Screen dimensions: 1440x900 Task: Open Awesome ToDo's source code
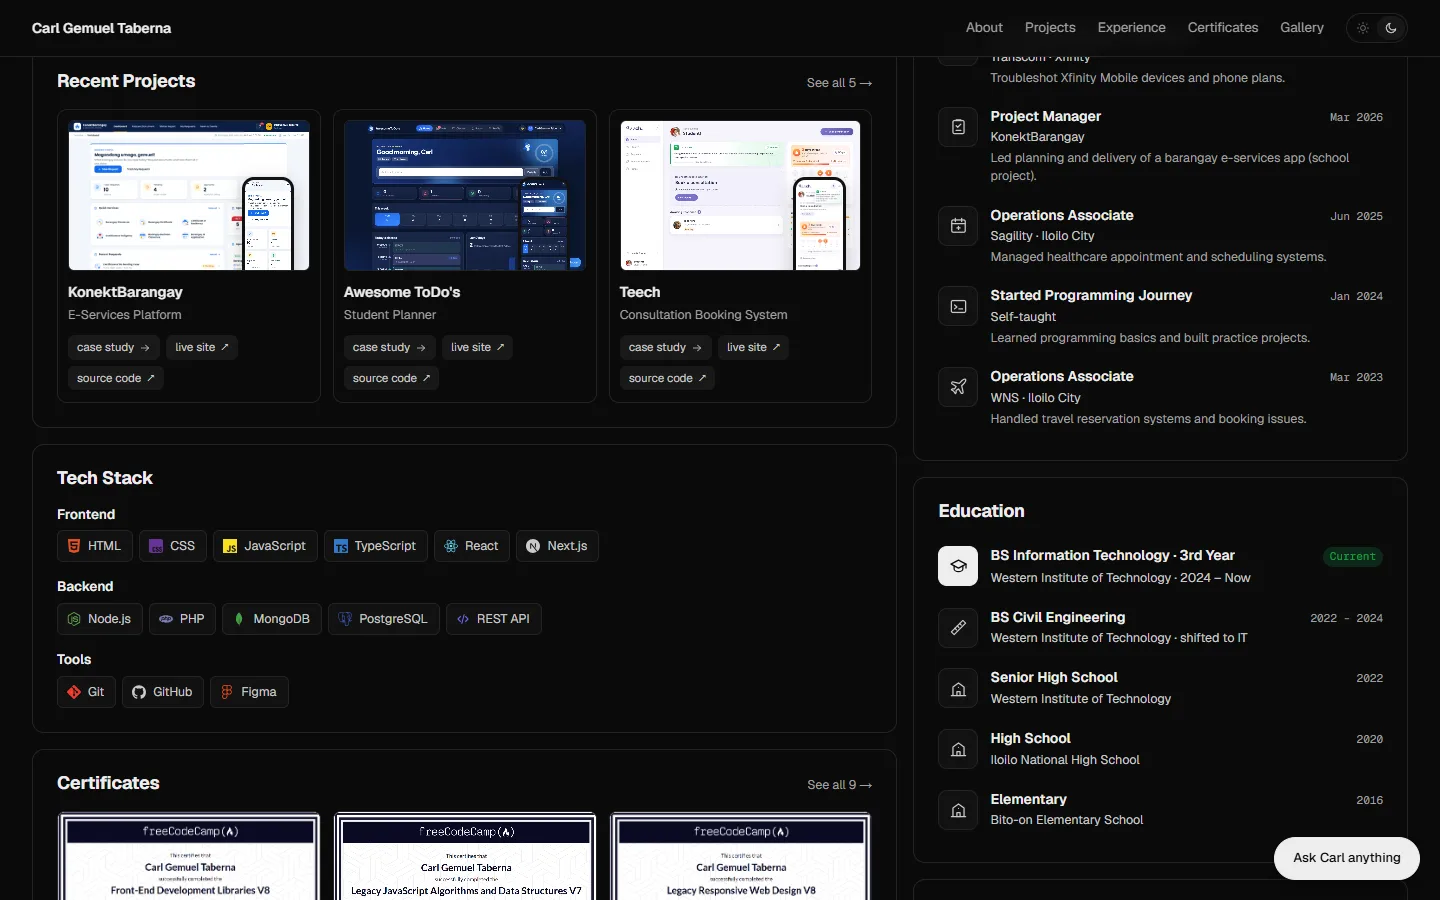click(391, 378)
